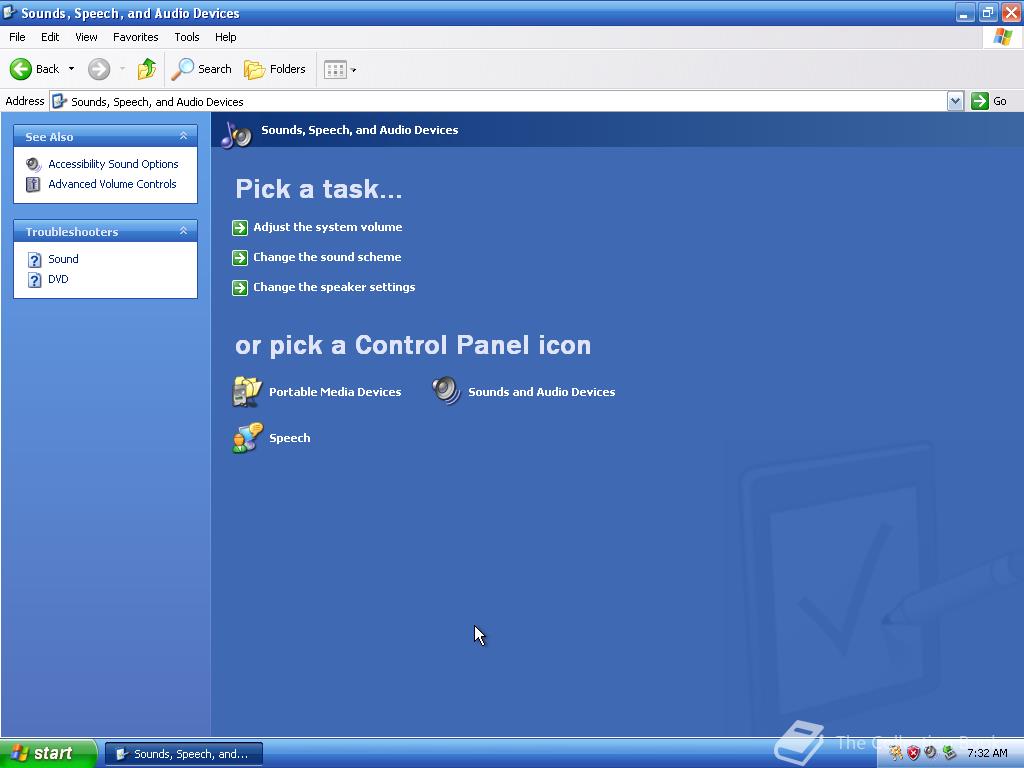Click arrow icon beside Change the sound scheme
Viewport: 1024px width, 768px height.
click(240, 257)
